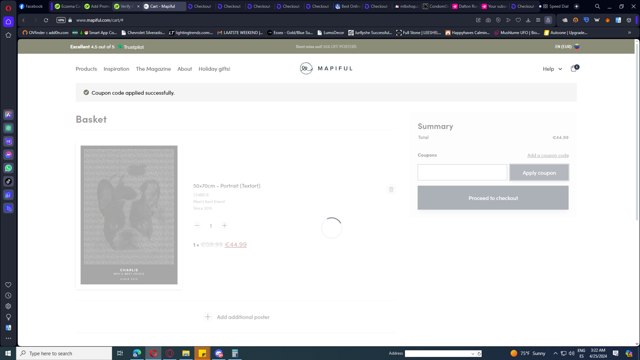Open Chevrolet Silverado bookmark
The height and width of the screenshot is (360, 640).
(143, 33)
